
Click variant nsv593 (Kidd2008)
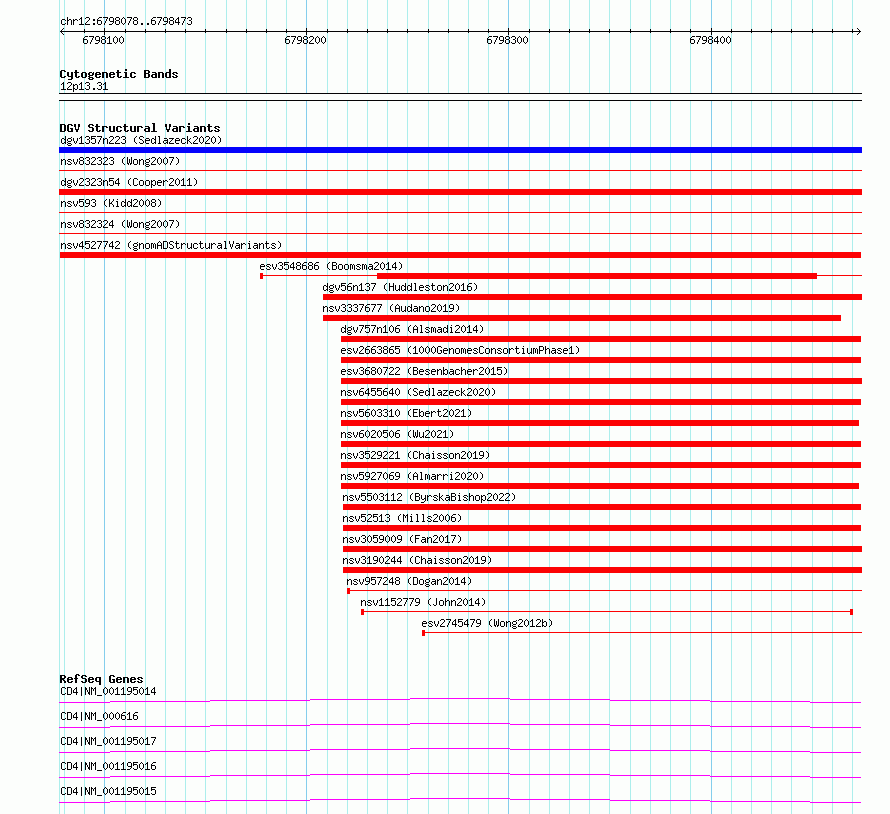(111, 203)
